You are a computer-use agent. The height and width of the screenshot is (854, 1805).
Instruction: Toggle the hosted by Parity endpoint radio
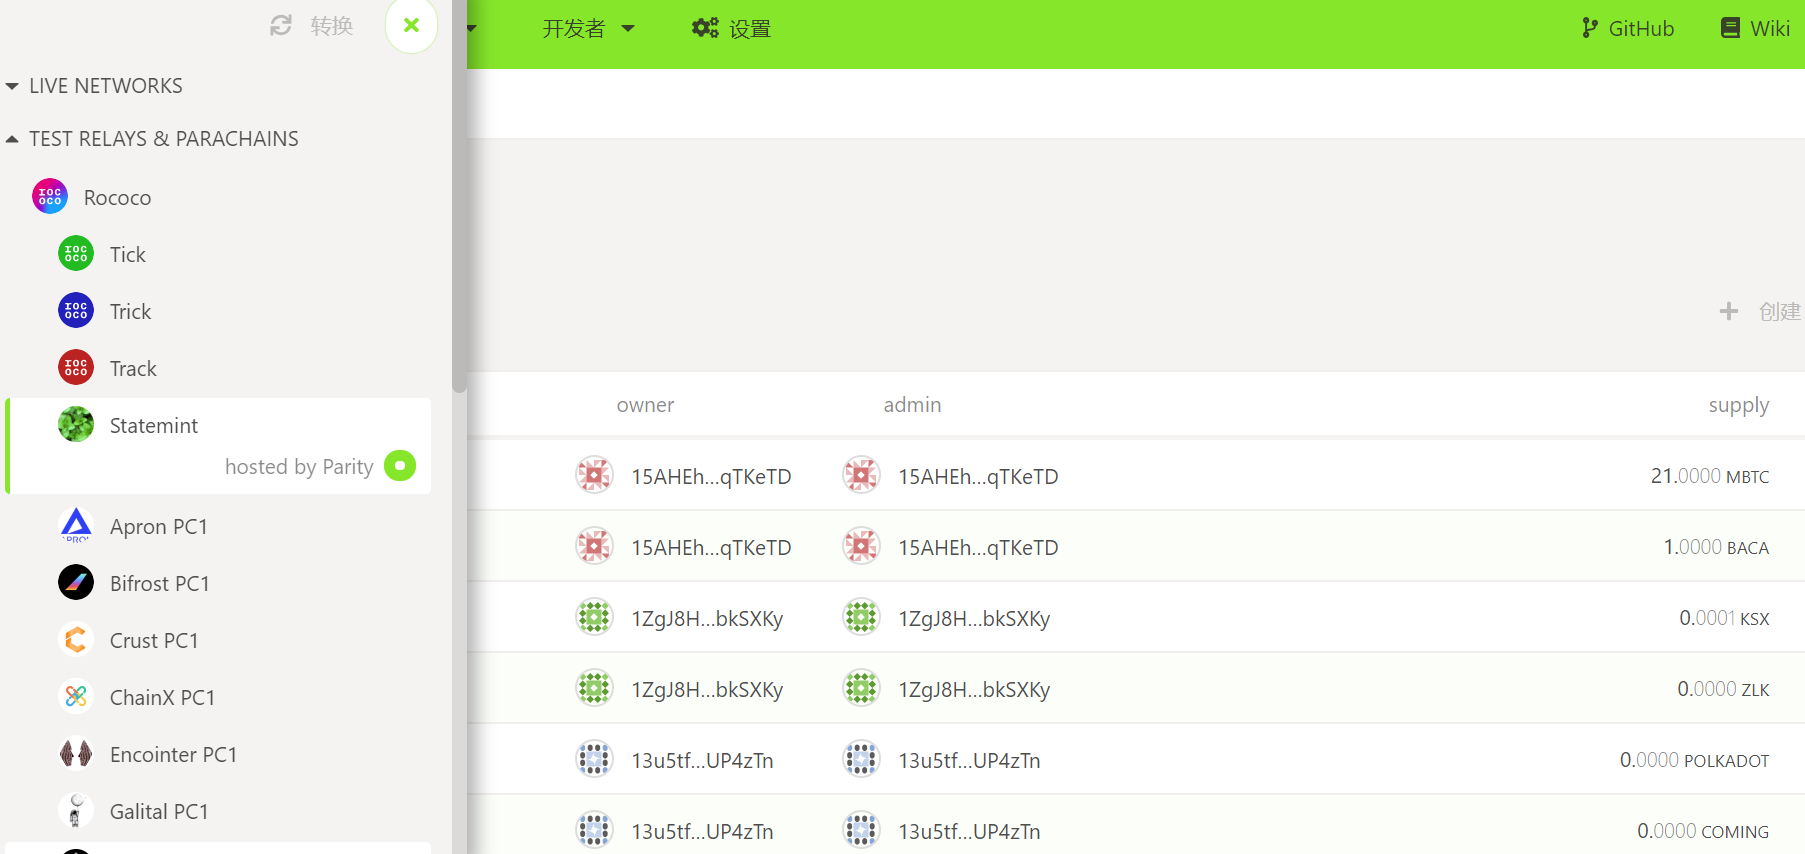[400, 466]
